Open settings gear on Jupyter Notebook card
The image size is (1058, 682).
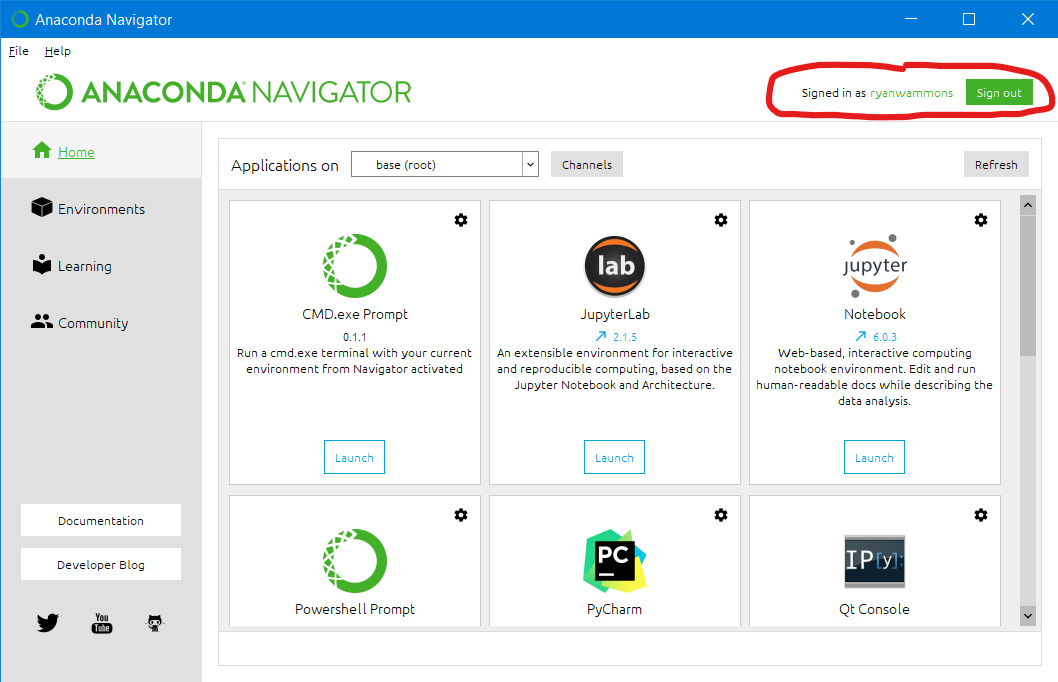pyautogui.click(x=981, y=220)
